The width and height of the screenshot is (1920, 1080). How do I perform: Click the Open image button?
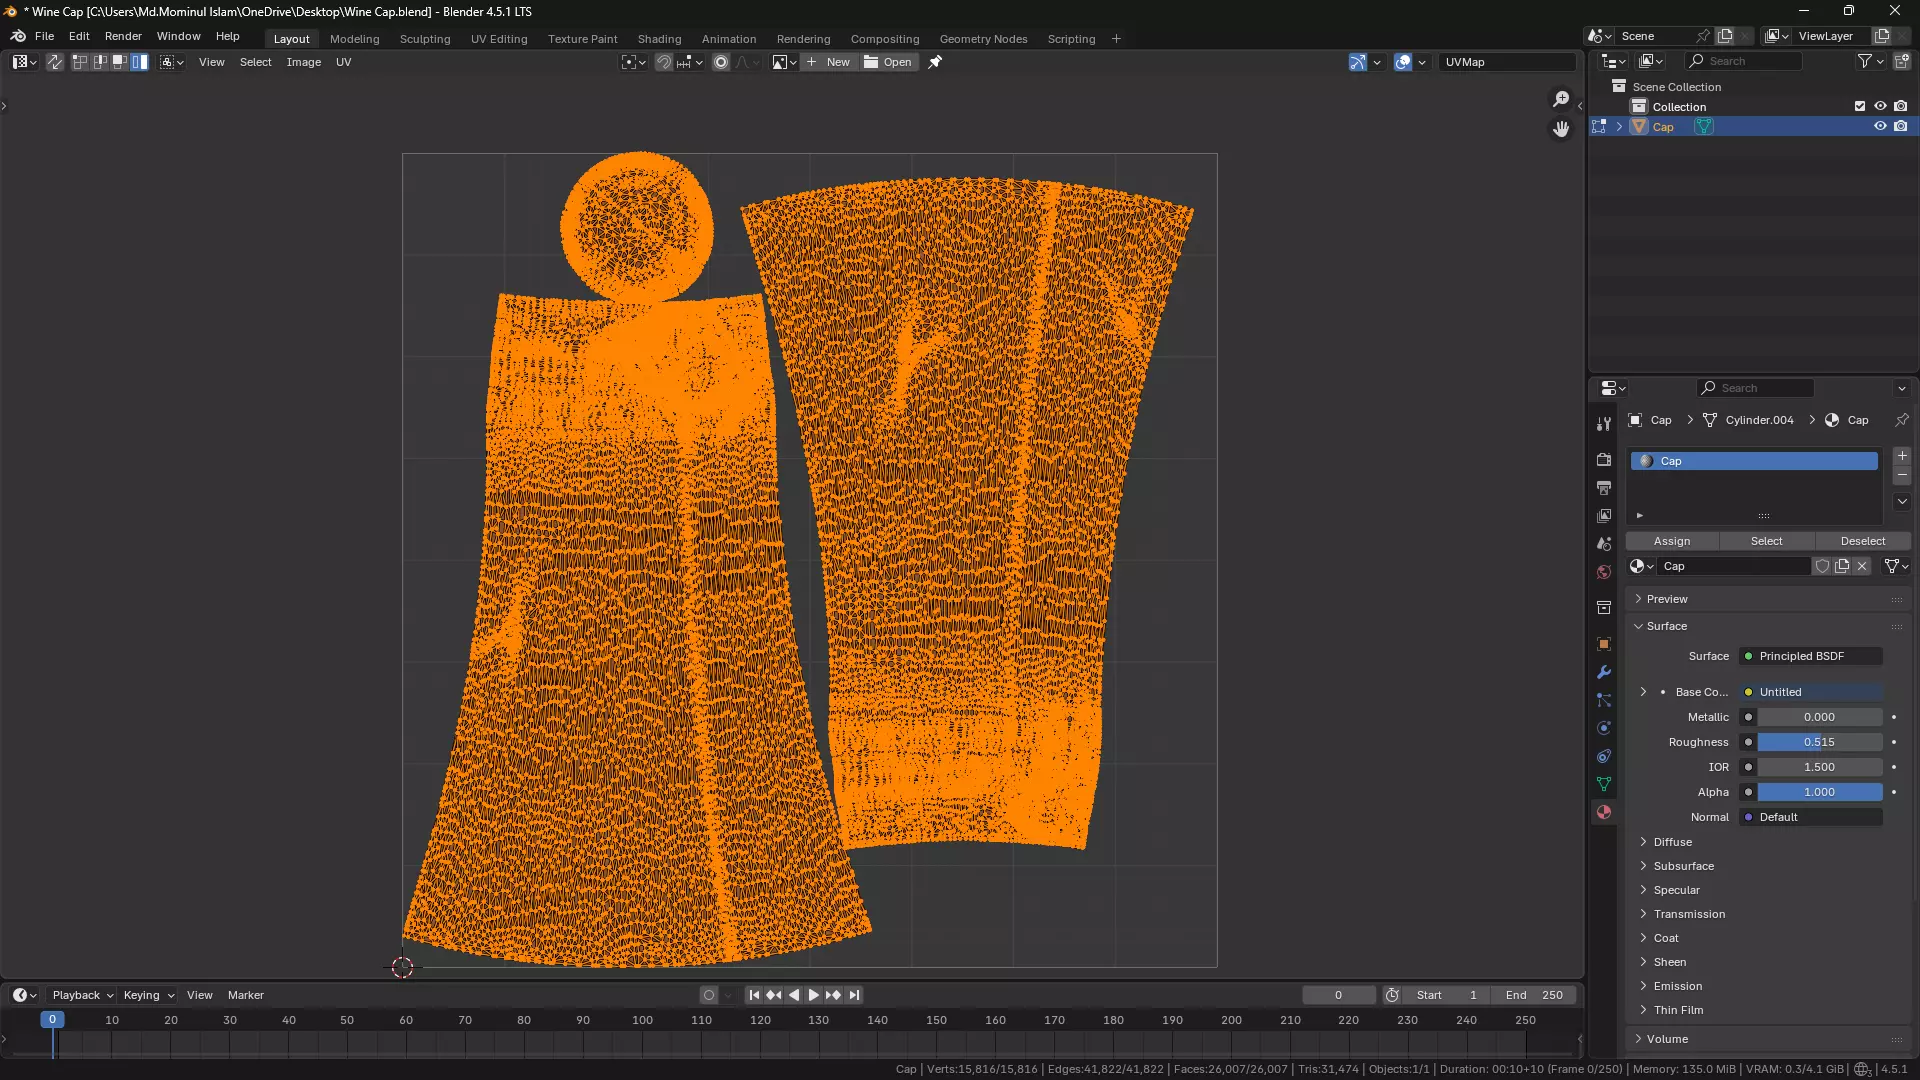[x=888, y=62]
